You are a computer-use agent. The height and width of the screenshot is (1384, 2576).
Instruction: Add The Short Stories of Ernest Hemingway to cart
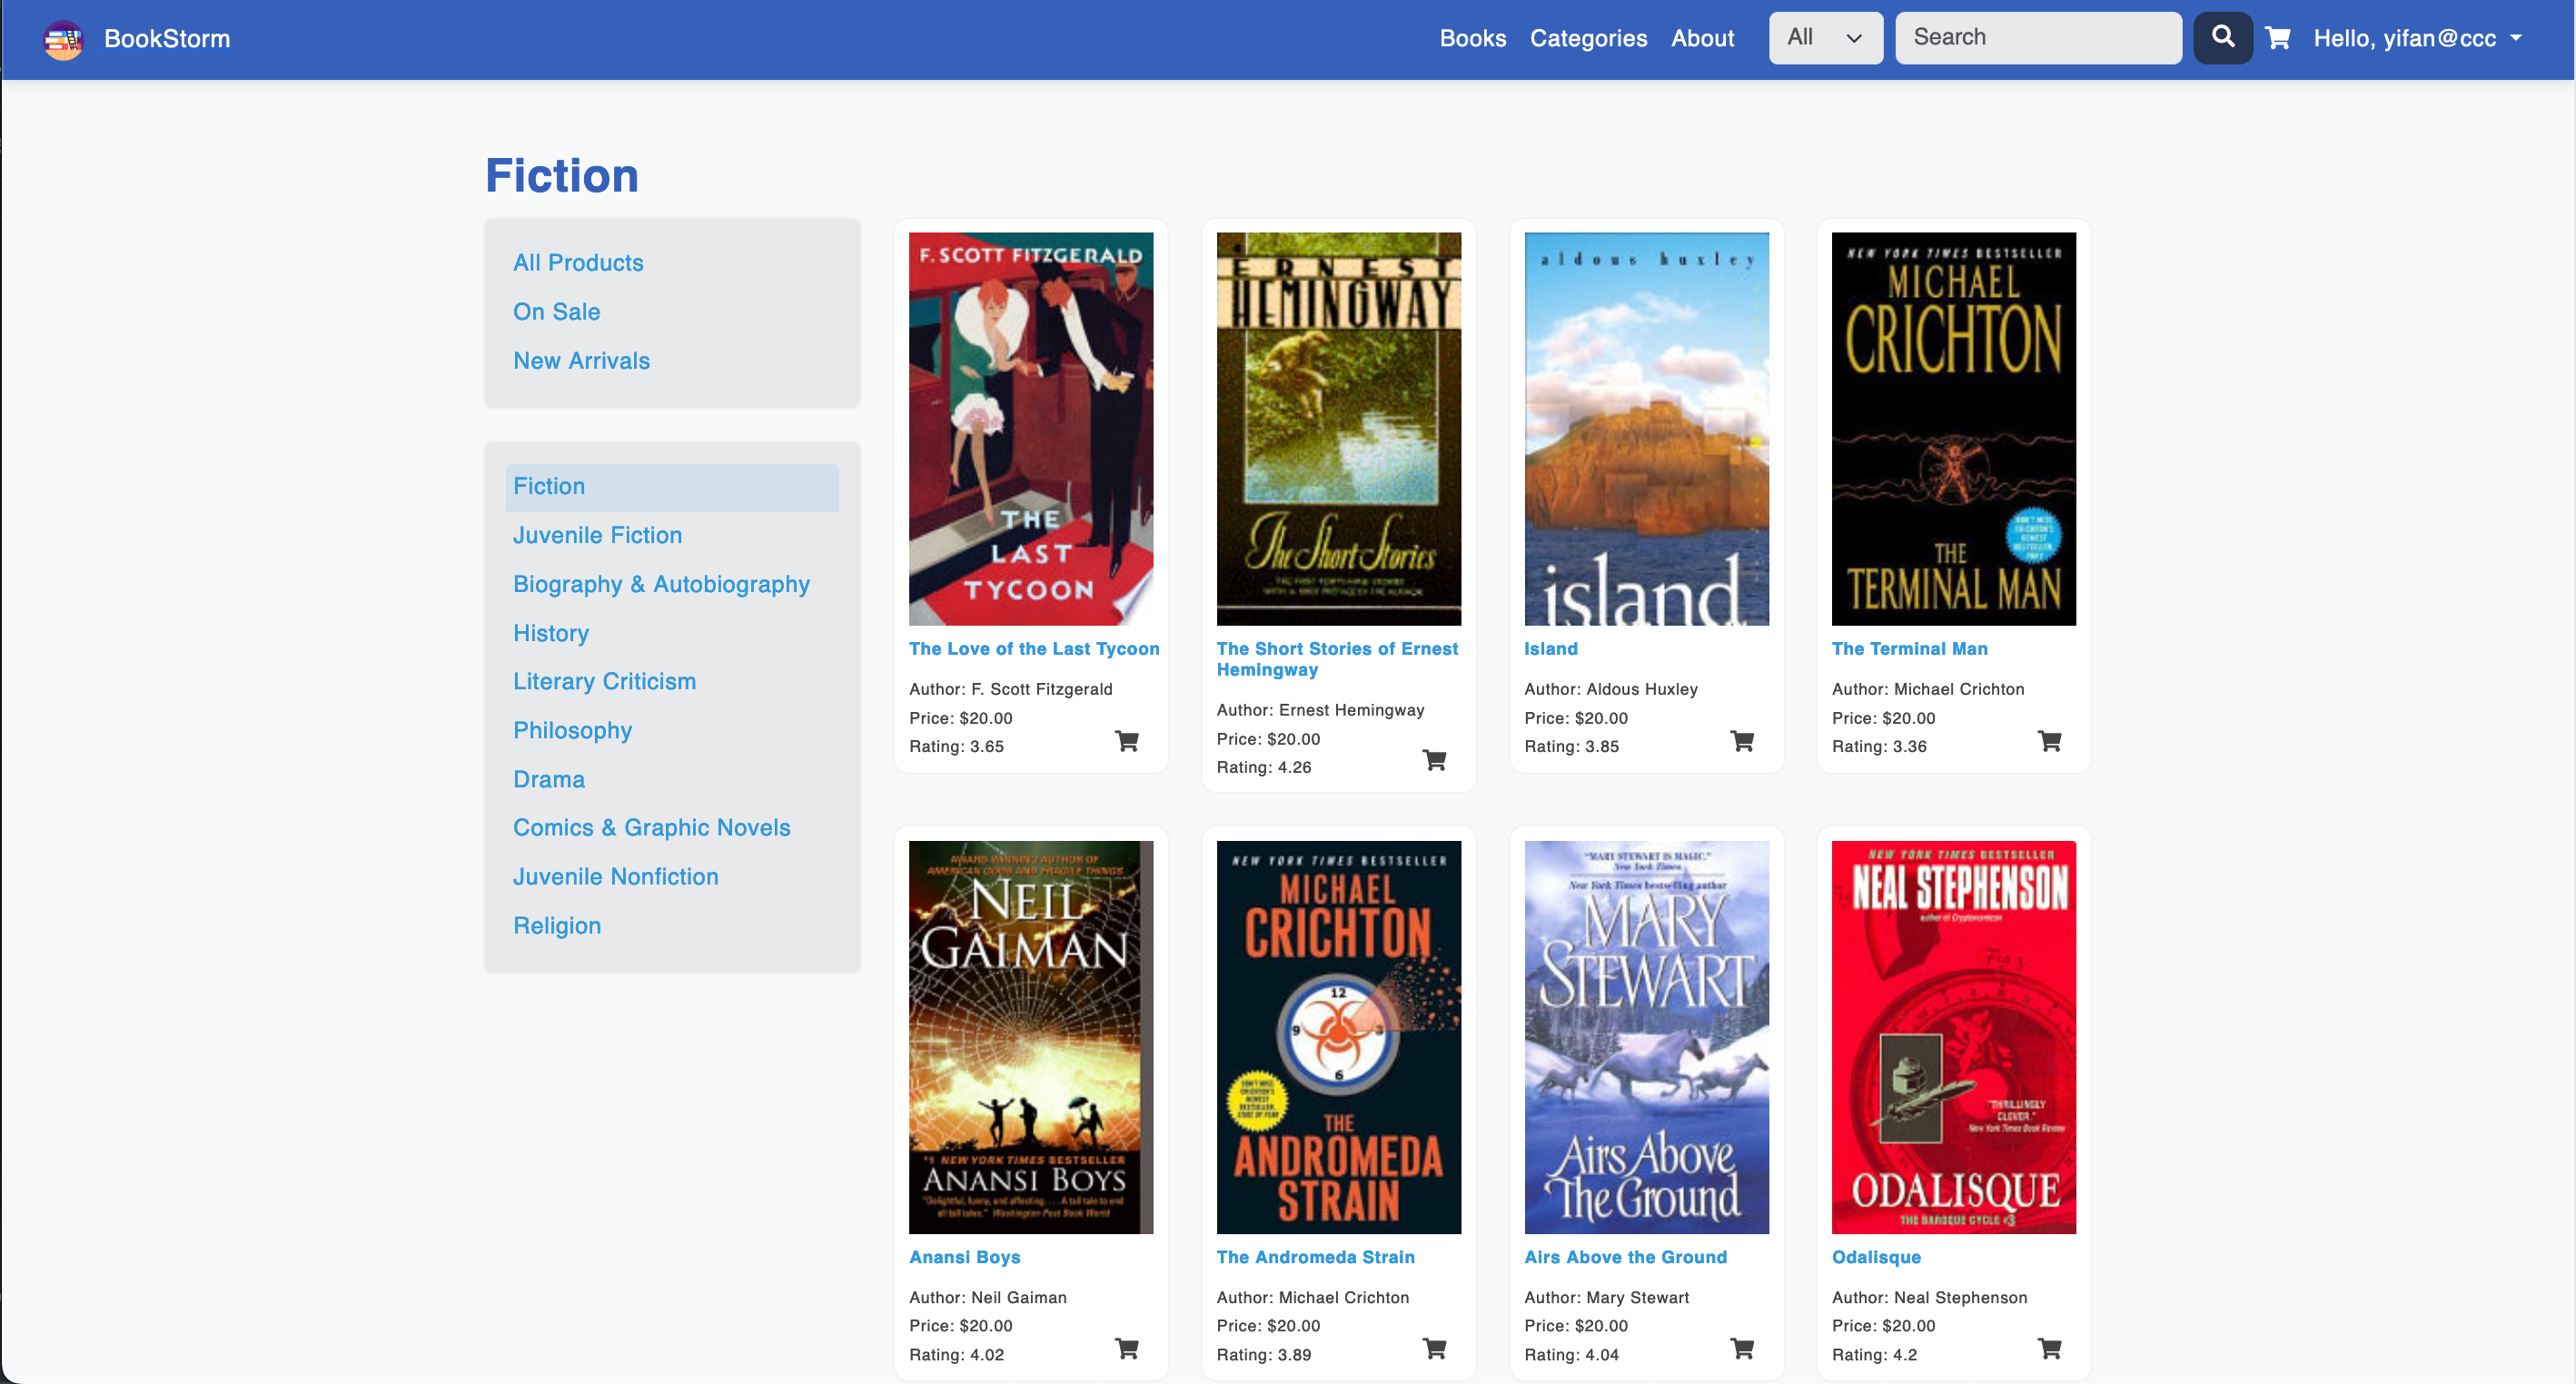1435,761
